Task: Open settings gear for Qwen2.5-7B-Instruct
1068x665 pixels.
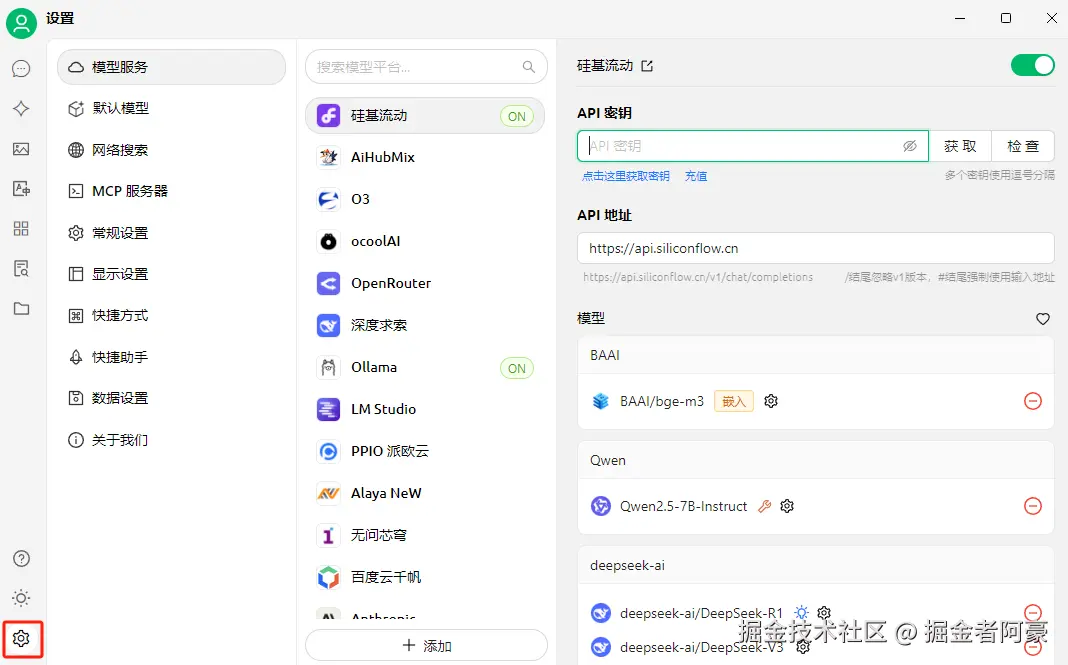Action: pos(787,506)
